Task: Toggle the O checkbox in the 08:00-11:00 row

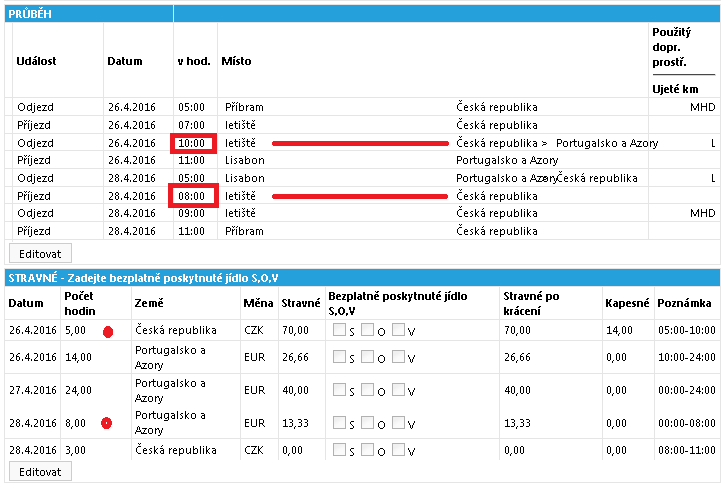Action: tap(368, 449)
